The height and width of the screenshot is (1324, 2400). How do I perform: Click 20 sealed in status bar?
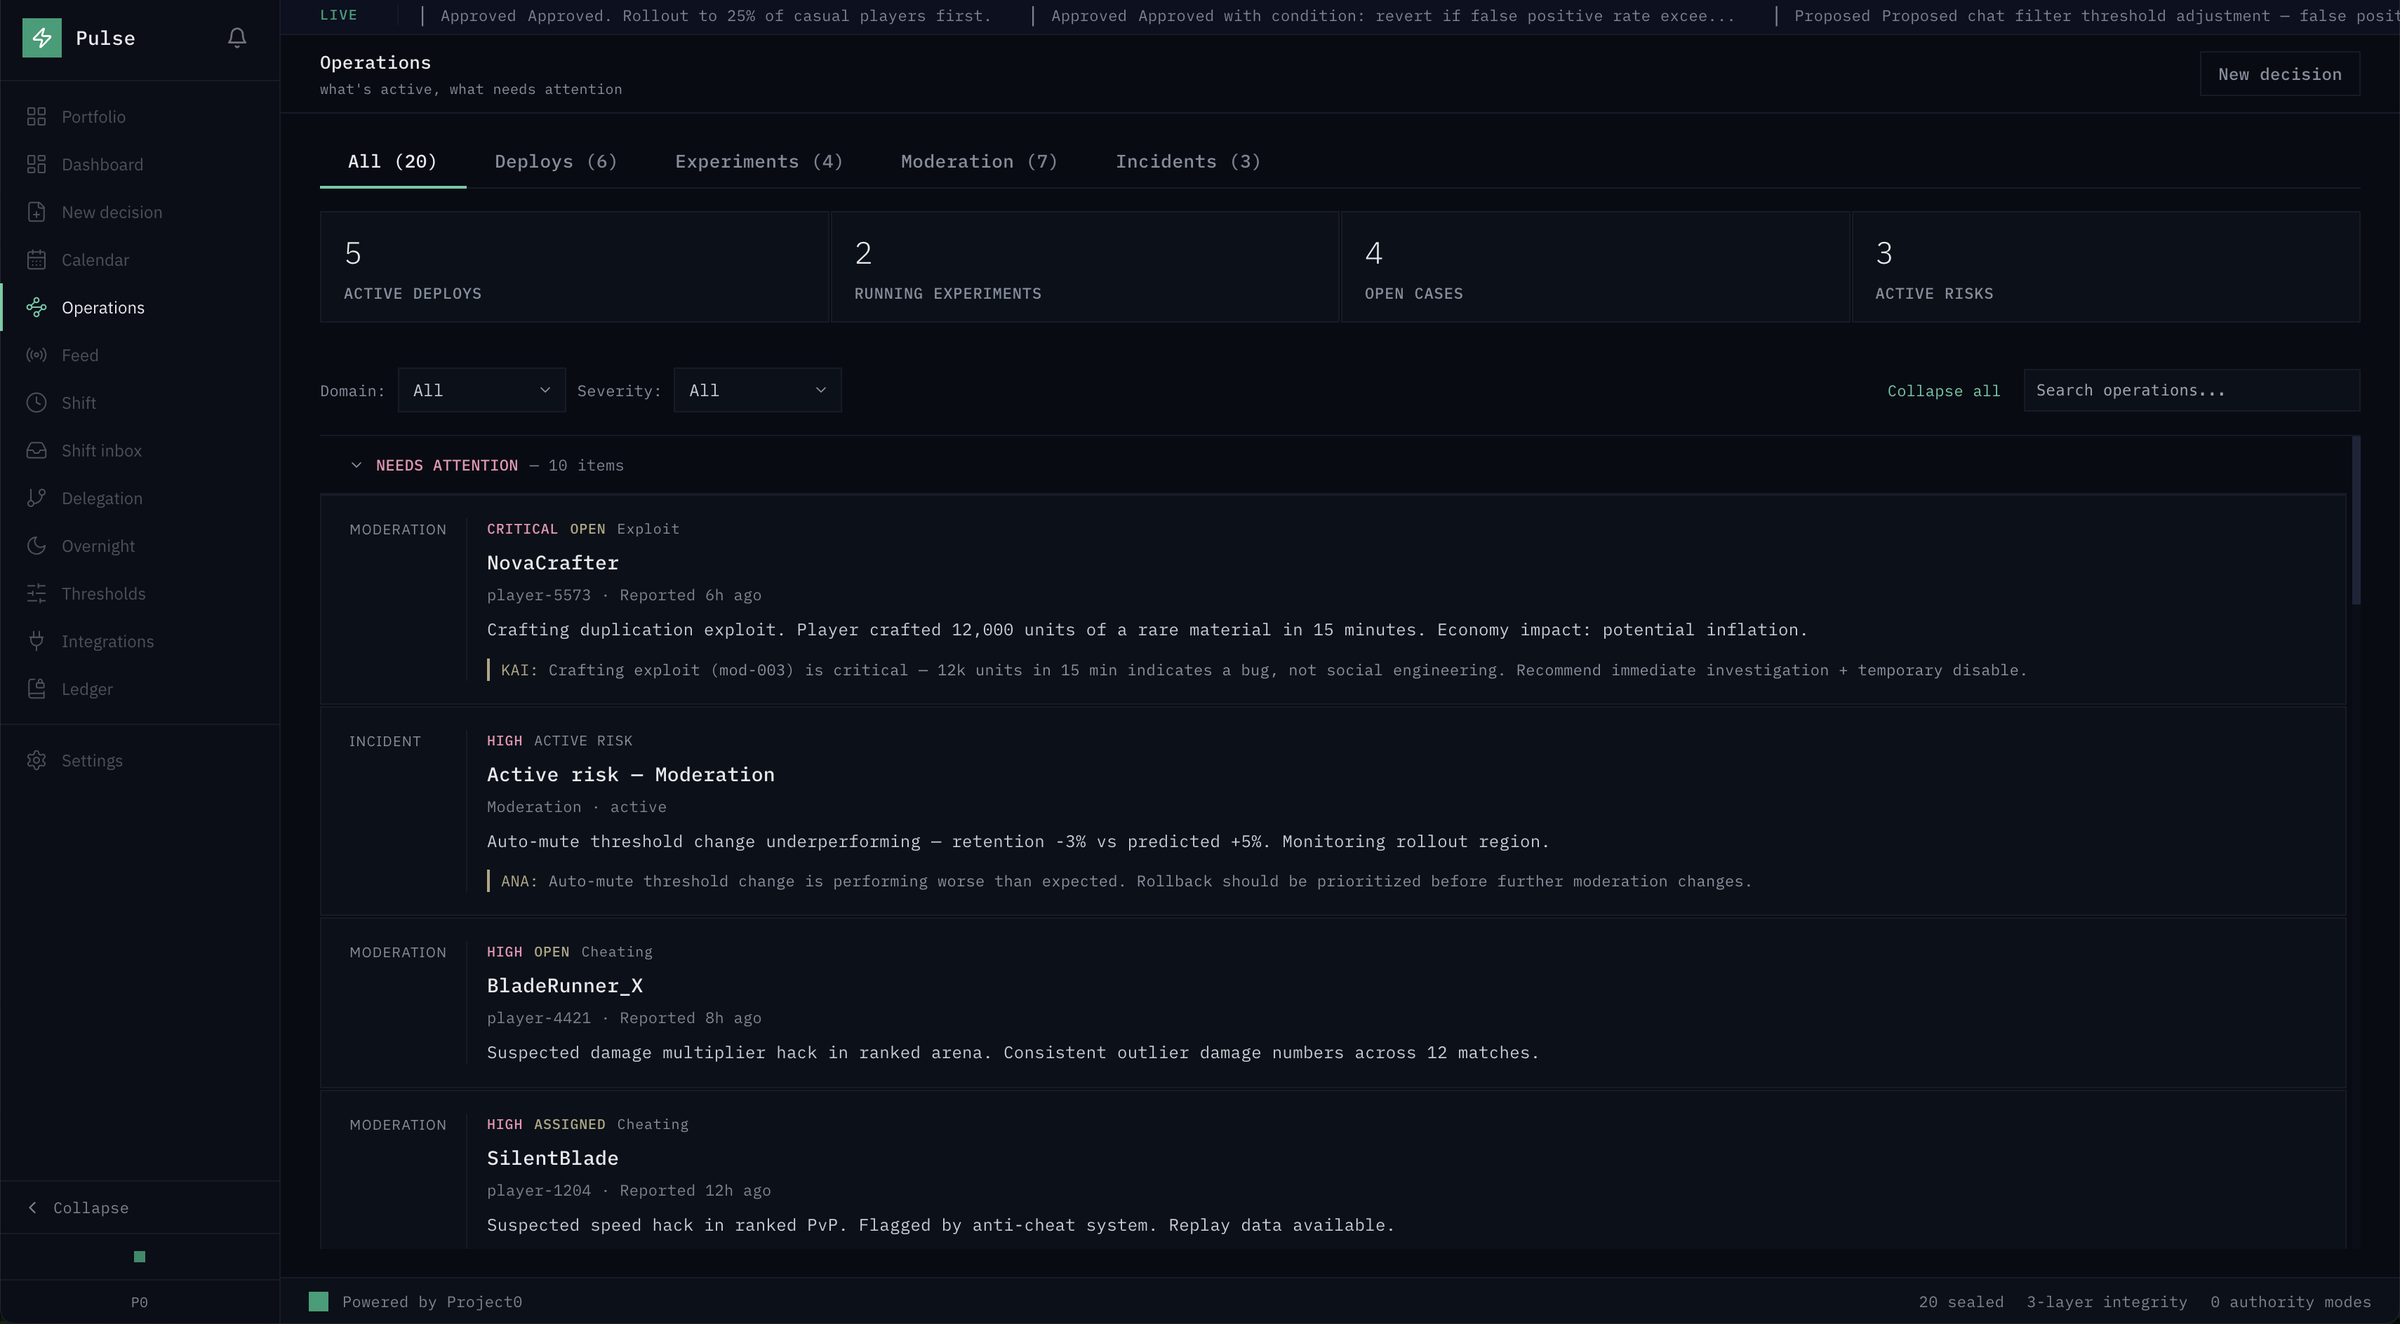click(1961, 1302)
